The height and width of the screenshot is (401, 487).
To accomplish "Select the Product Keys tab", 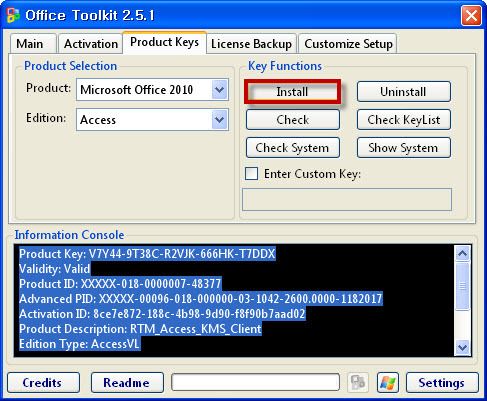I will pos(164,42).
